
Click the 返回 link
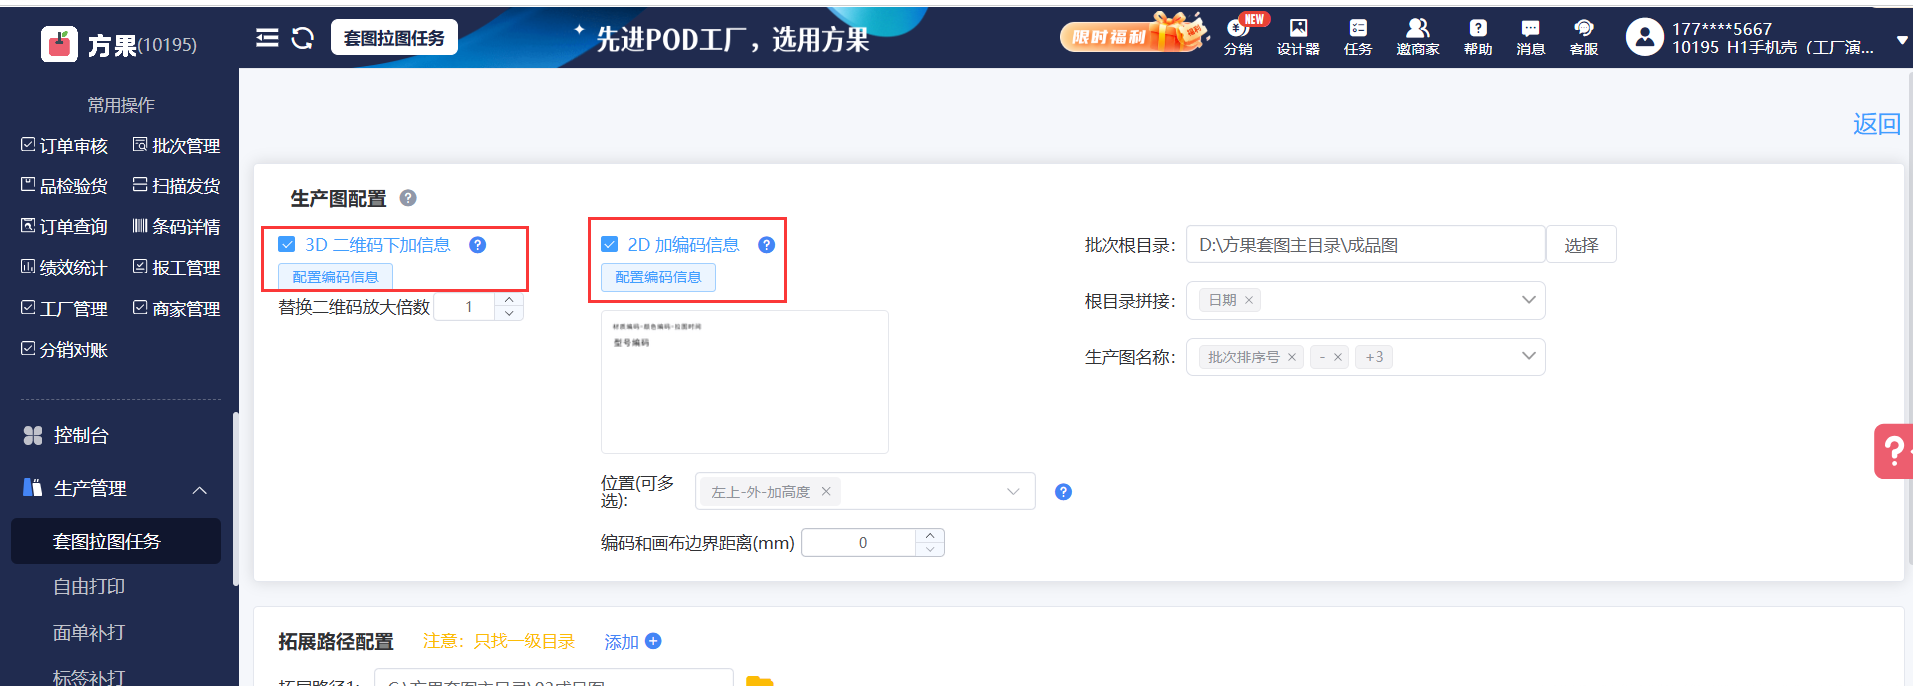1876,124
